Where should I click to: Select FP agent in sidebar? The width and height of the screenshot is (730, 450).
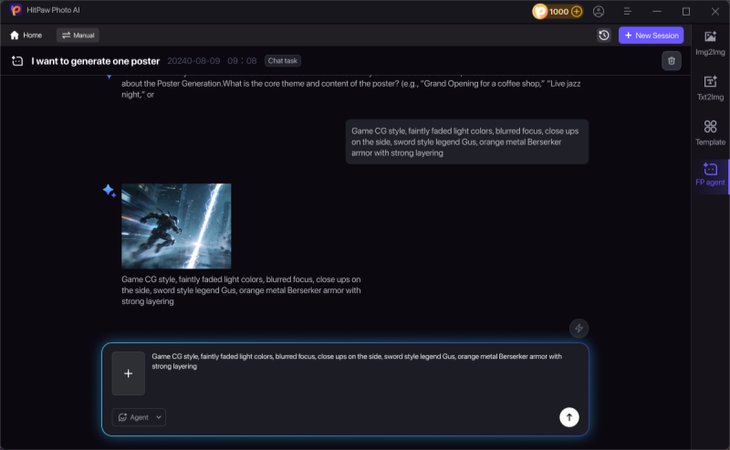710,175
